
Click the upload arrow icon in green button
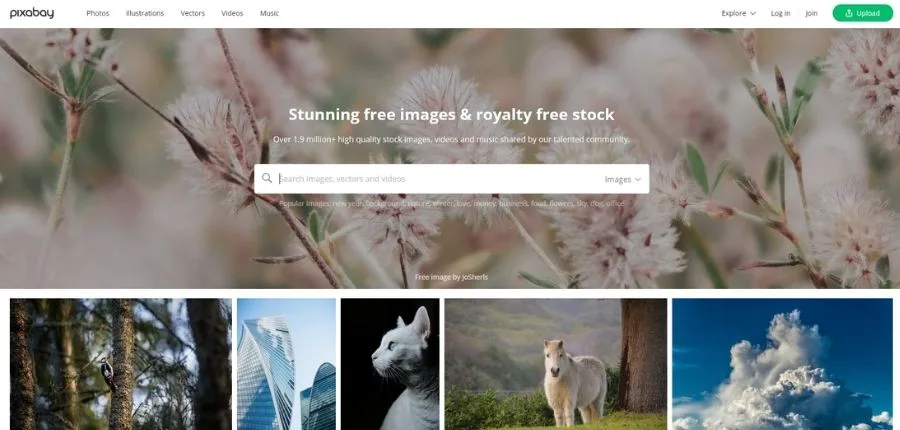pyautogui.click(x=848, y=13)
